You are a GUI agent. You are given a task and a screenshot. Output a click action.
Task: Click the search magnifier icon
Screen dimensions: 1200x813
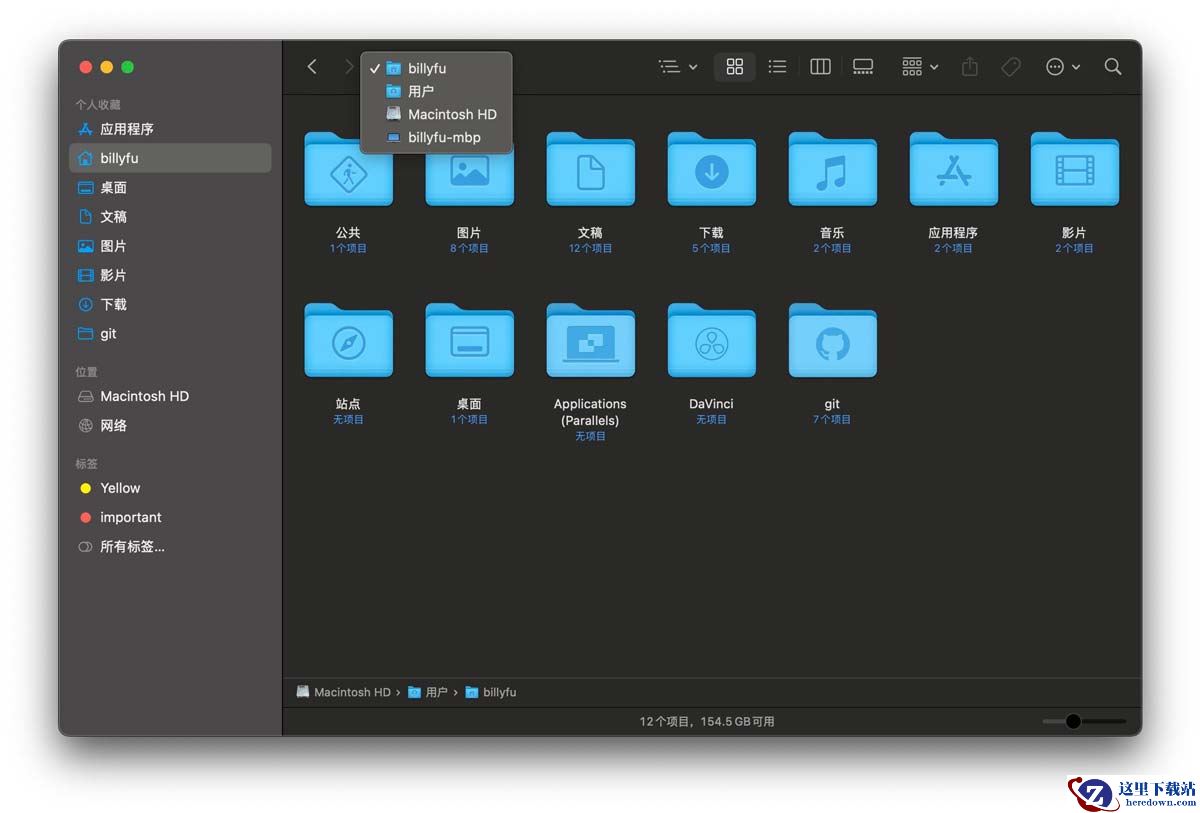click(1112, 67)
